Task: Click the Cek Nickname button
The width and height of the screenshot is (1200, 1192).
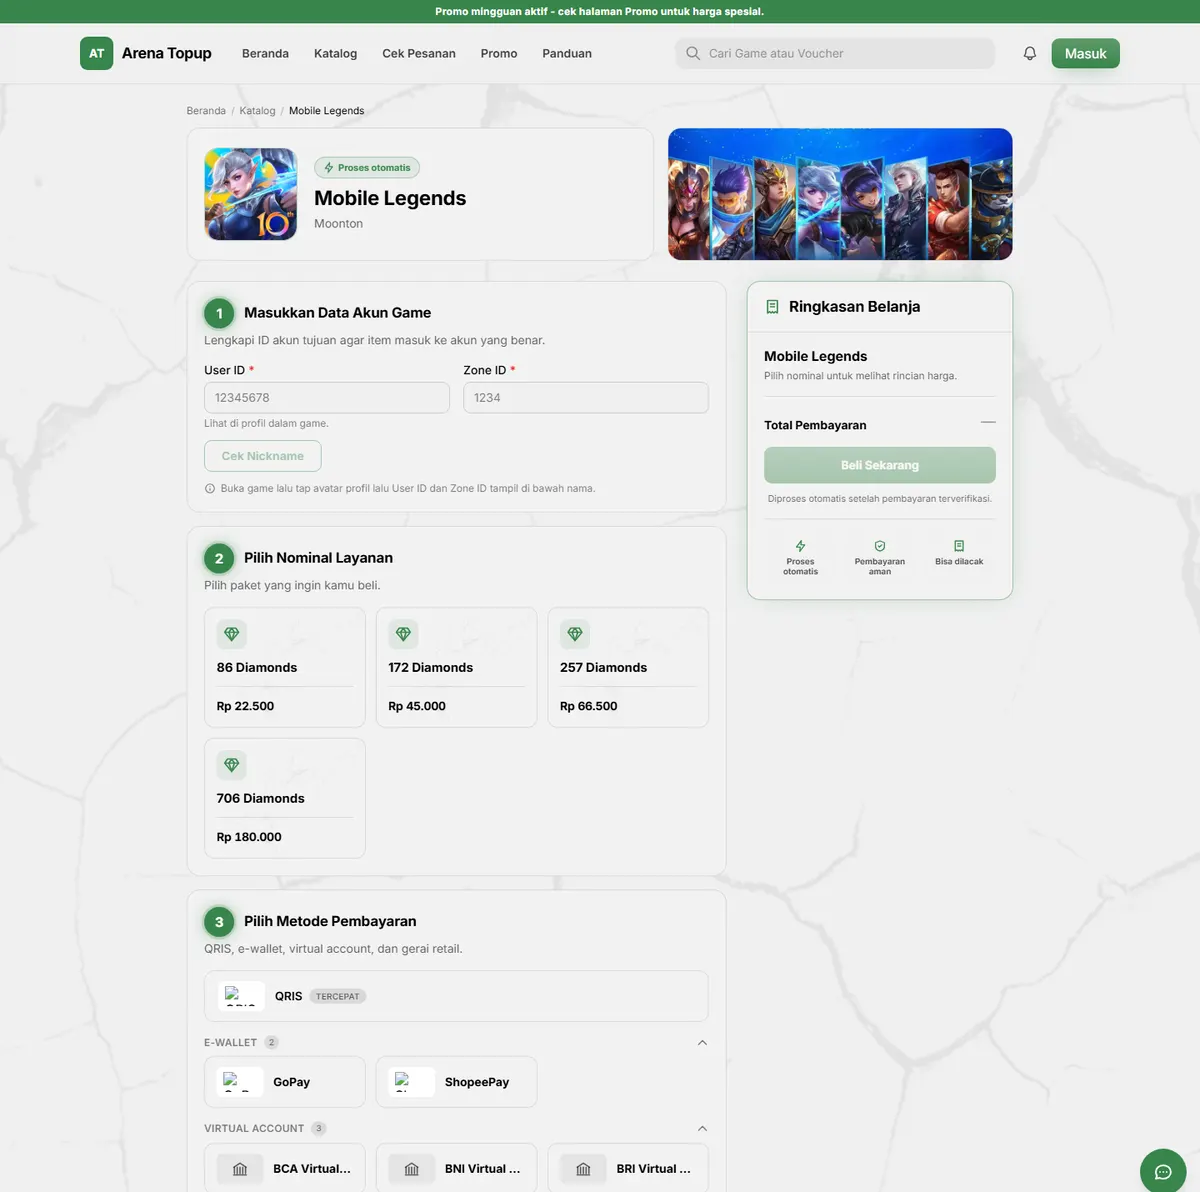Action: click(x=263, y=456)
